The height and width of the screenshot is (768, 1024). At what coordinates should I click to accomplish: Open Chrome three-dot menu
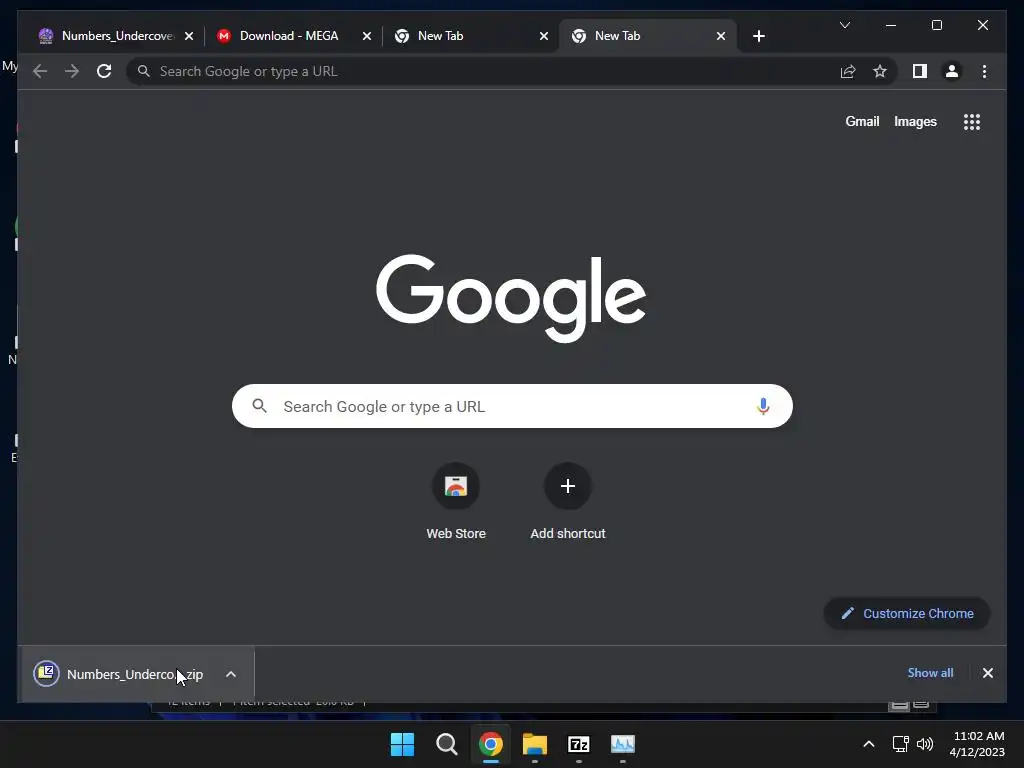(x=984, y=71)
